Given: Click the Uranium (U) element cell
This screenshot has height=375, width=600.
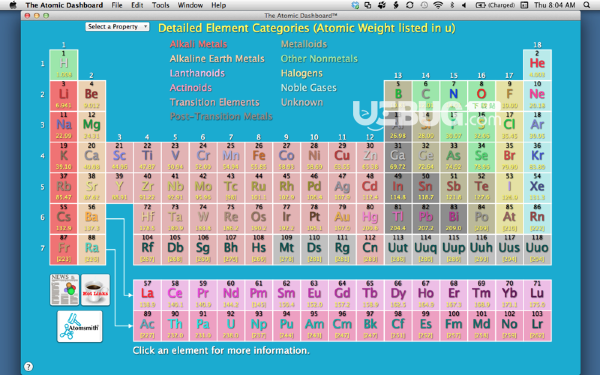Looking at the screenshot, I should [x=231, y=326].
